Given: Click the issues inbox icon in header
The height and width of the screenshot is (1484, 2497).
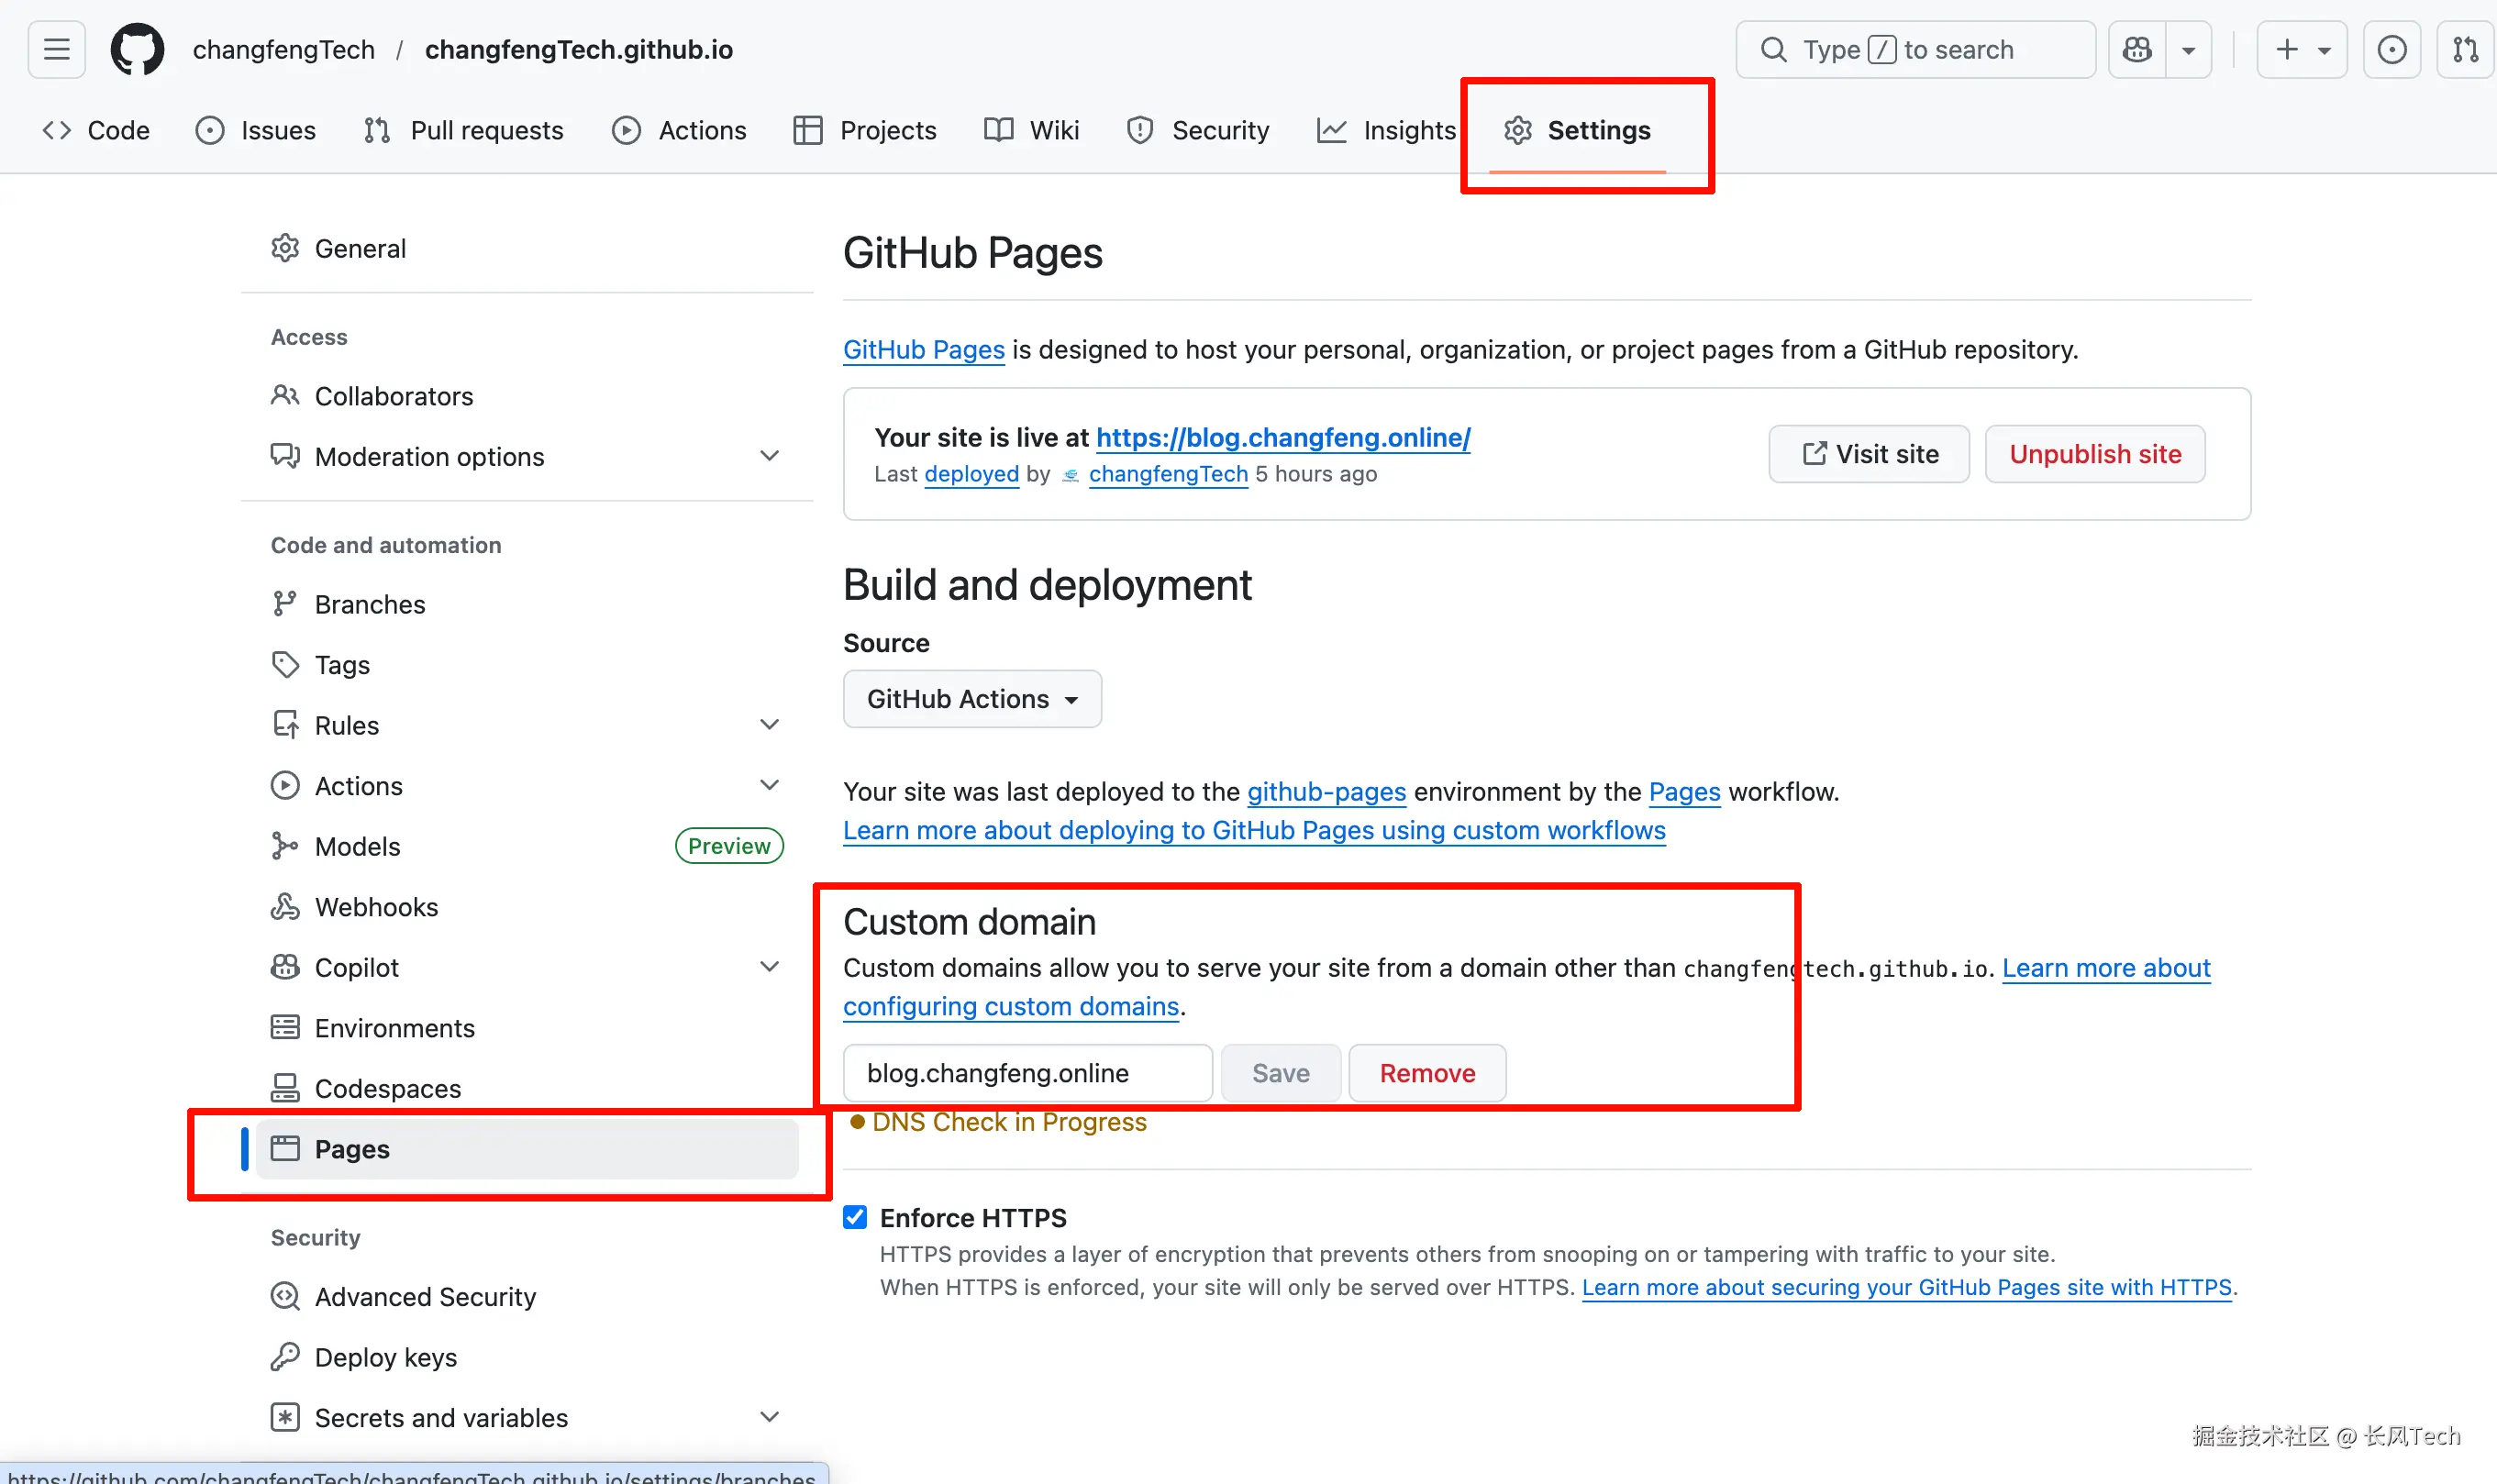Looking at the screenshot, I should pyautogui.click(x=2391, y=49).
